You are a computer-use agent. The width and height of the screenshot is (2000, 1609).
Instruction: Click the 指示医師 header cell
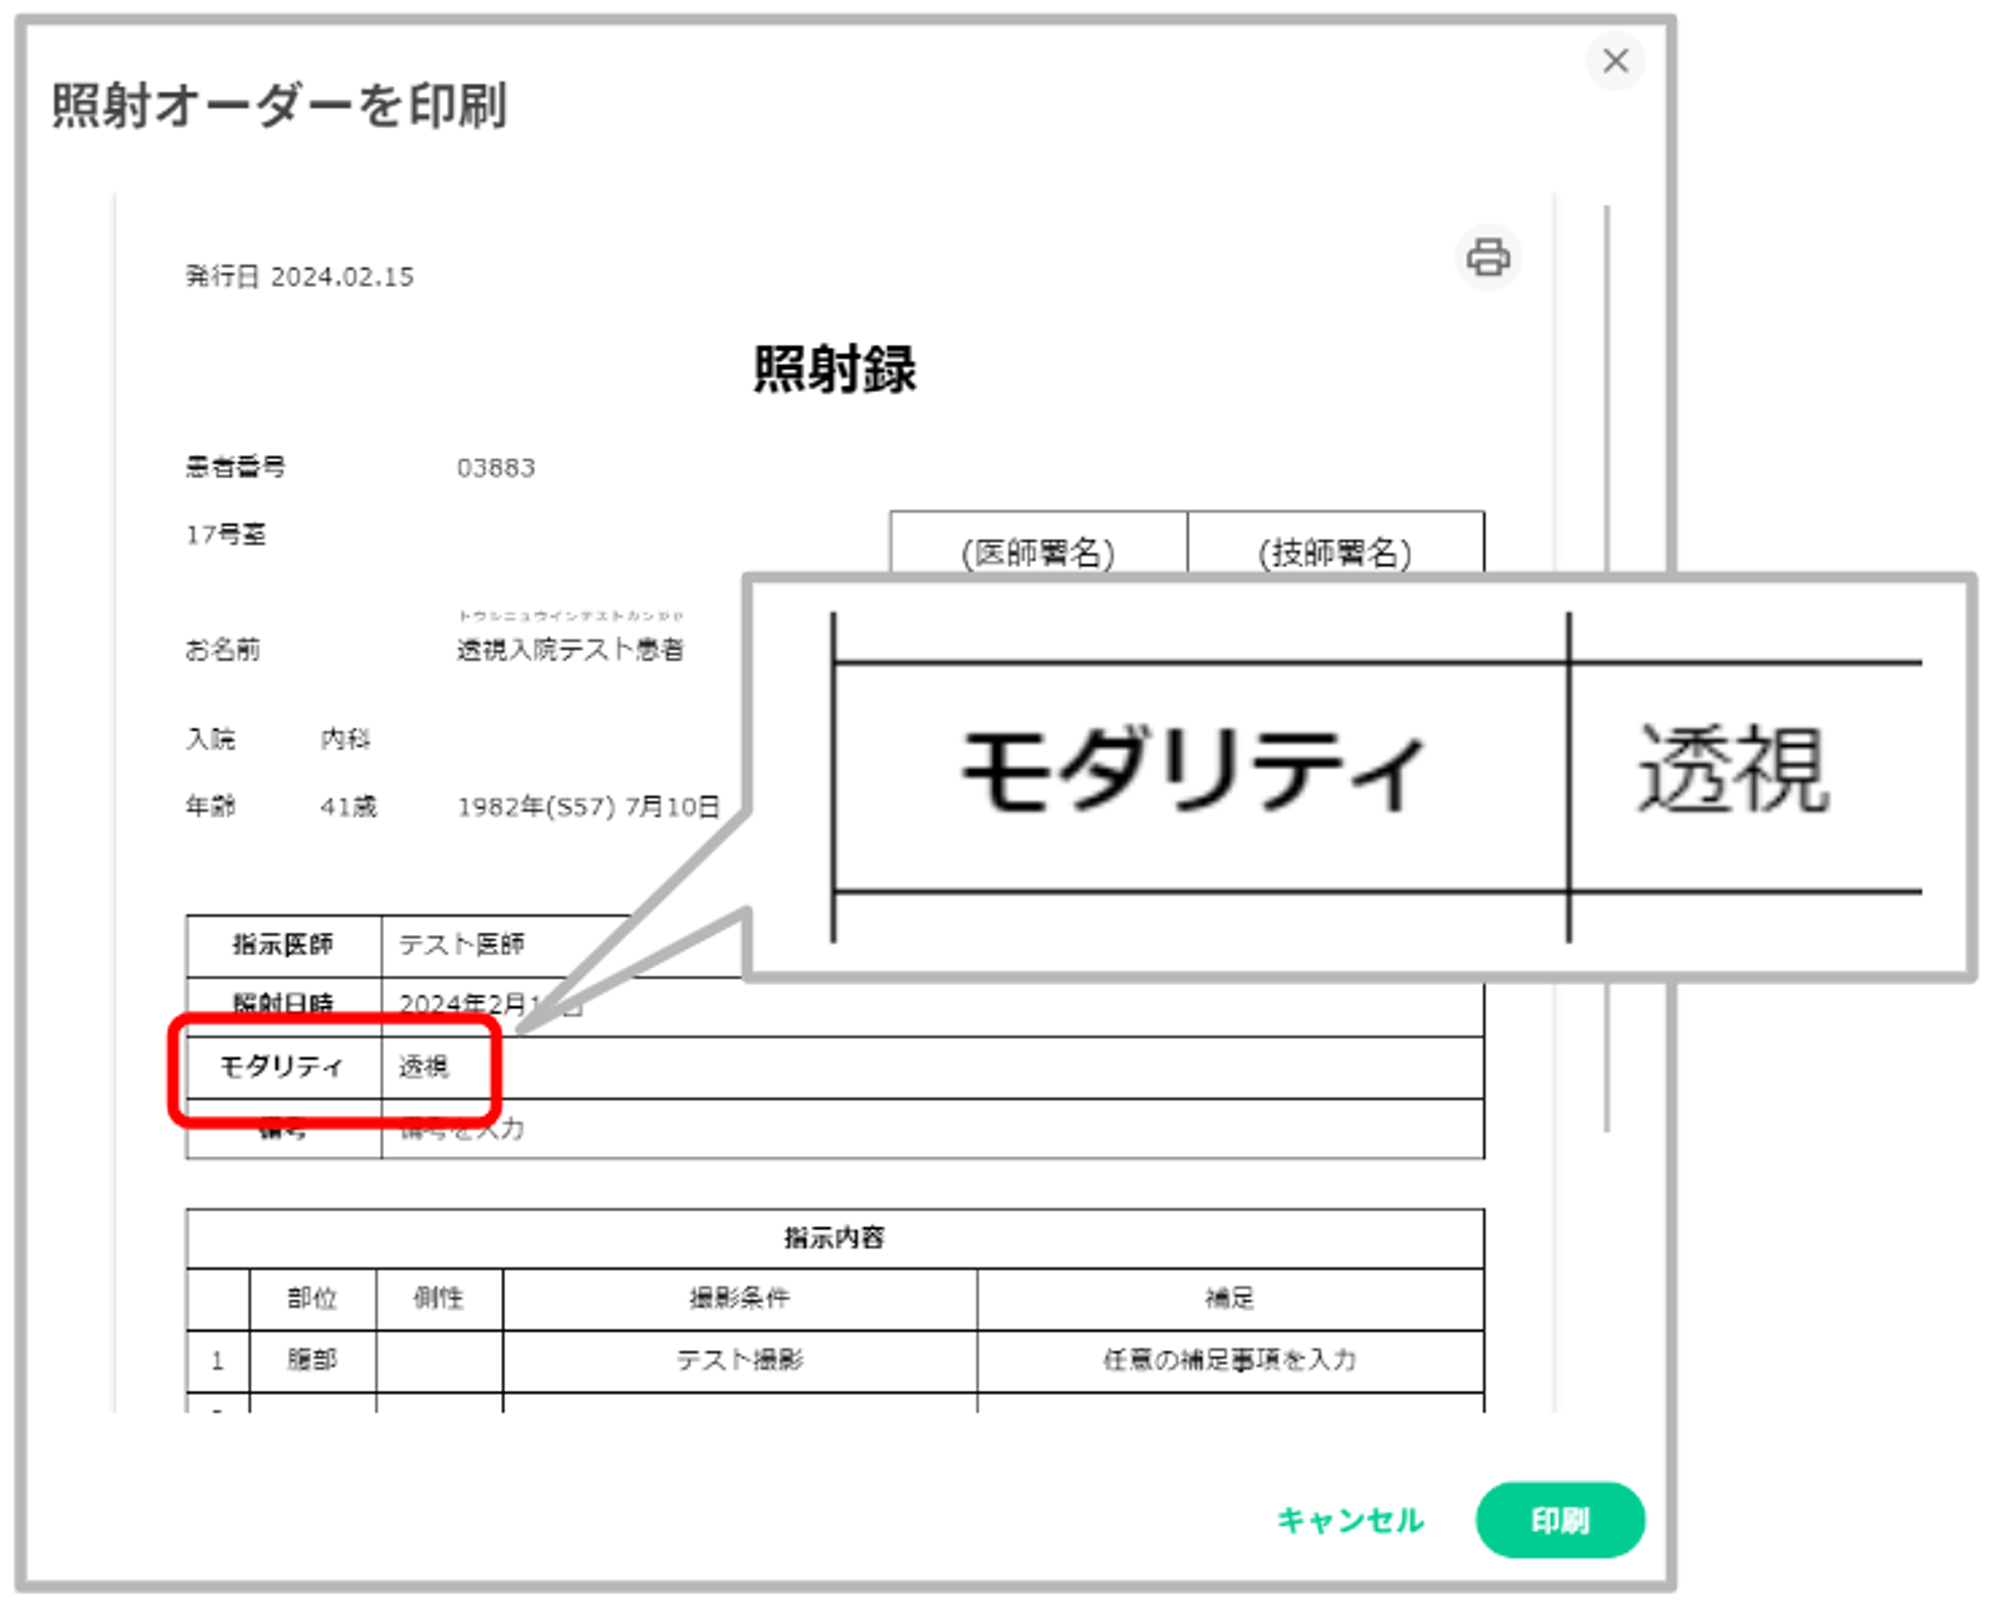point(283,944)
